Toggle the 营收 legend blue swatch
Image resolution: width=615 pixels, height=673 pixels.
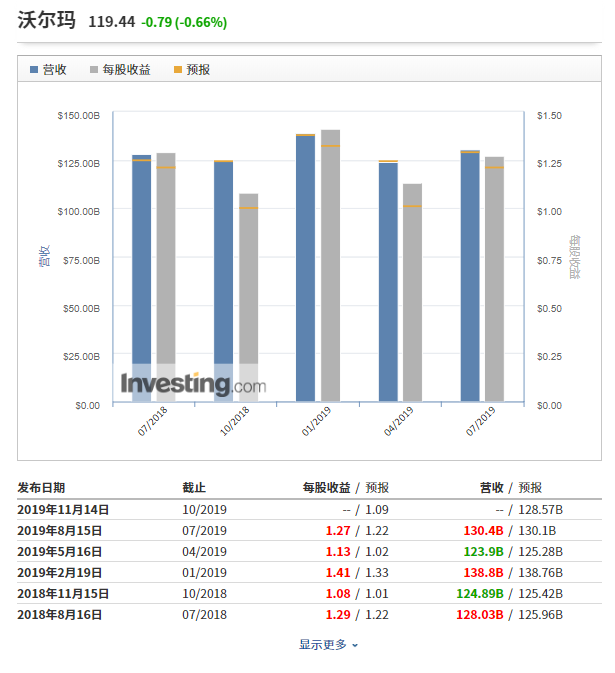pyautogui.click(x=34, y=70)
